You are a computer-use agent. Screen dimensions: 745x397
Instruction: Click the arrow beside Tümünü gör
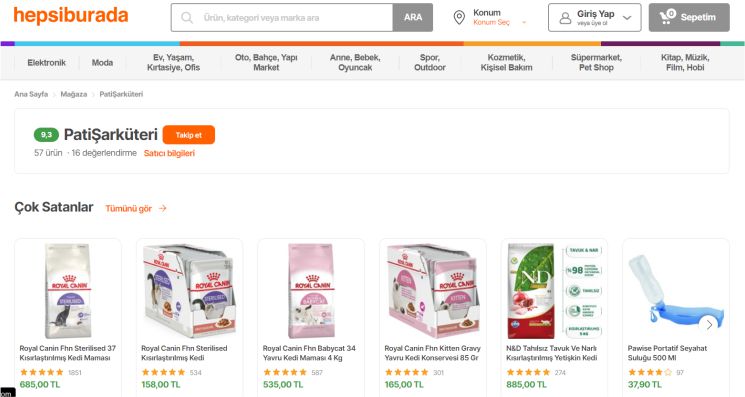pos(162,208)
